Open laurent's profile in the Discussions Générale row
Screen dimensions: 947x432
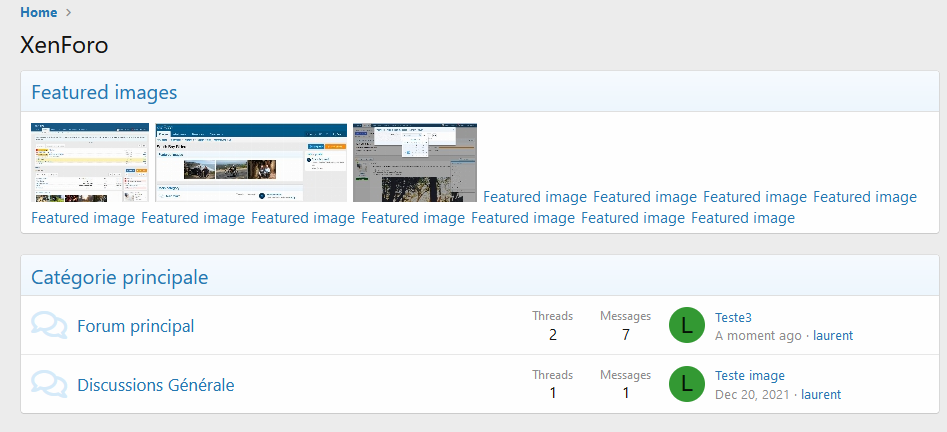821,395
